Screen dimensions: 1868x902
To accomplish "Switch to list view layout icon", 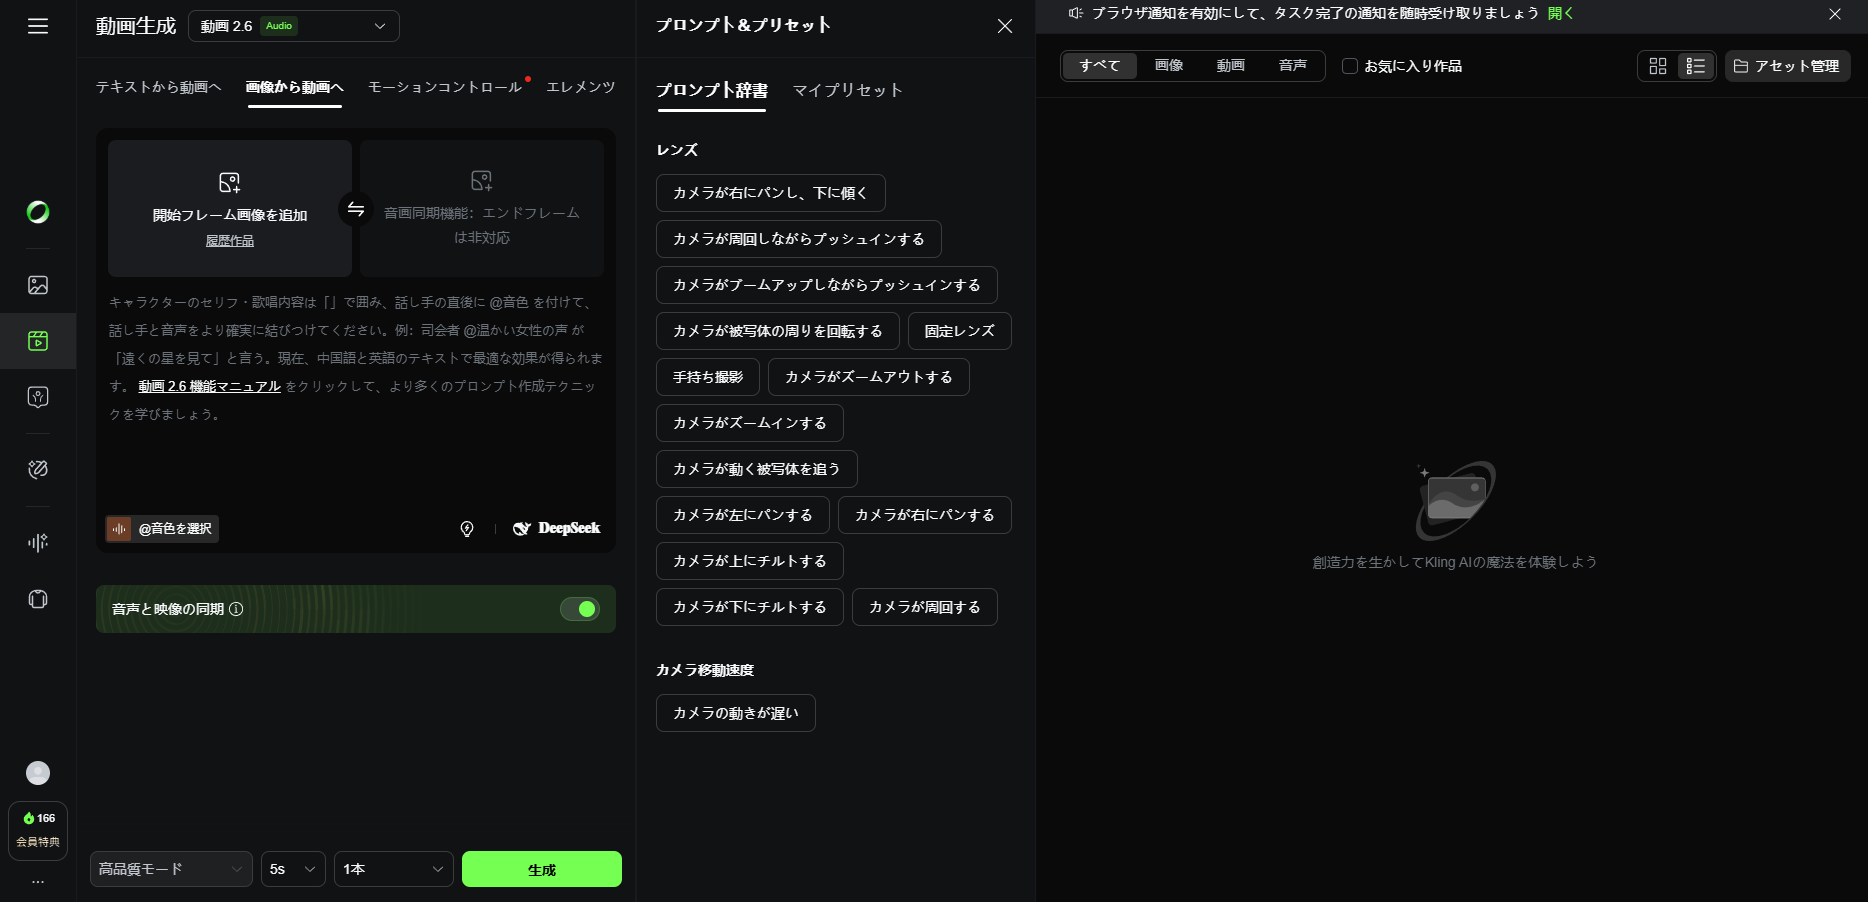I will [1696, 66].
